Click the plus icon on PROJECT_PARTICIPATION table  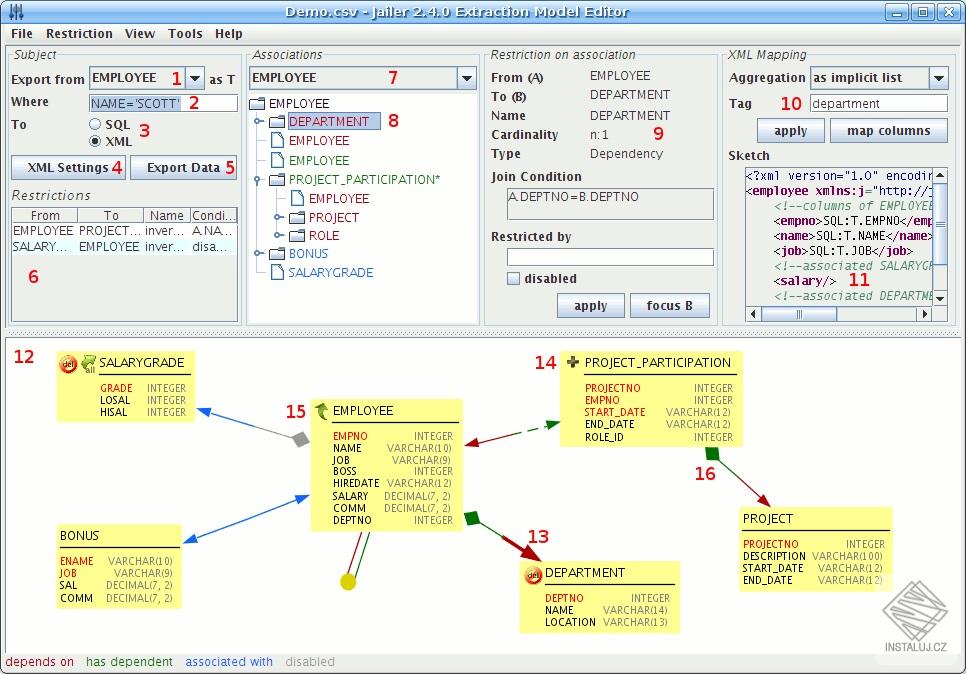(572, 362)
